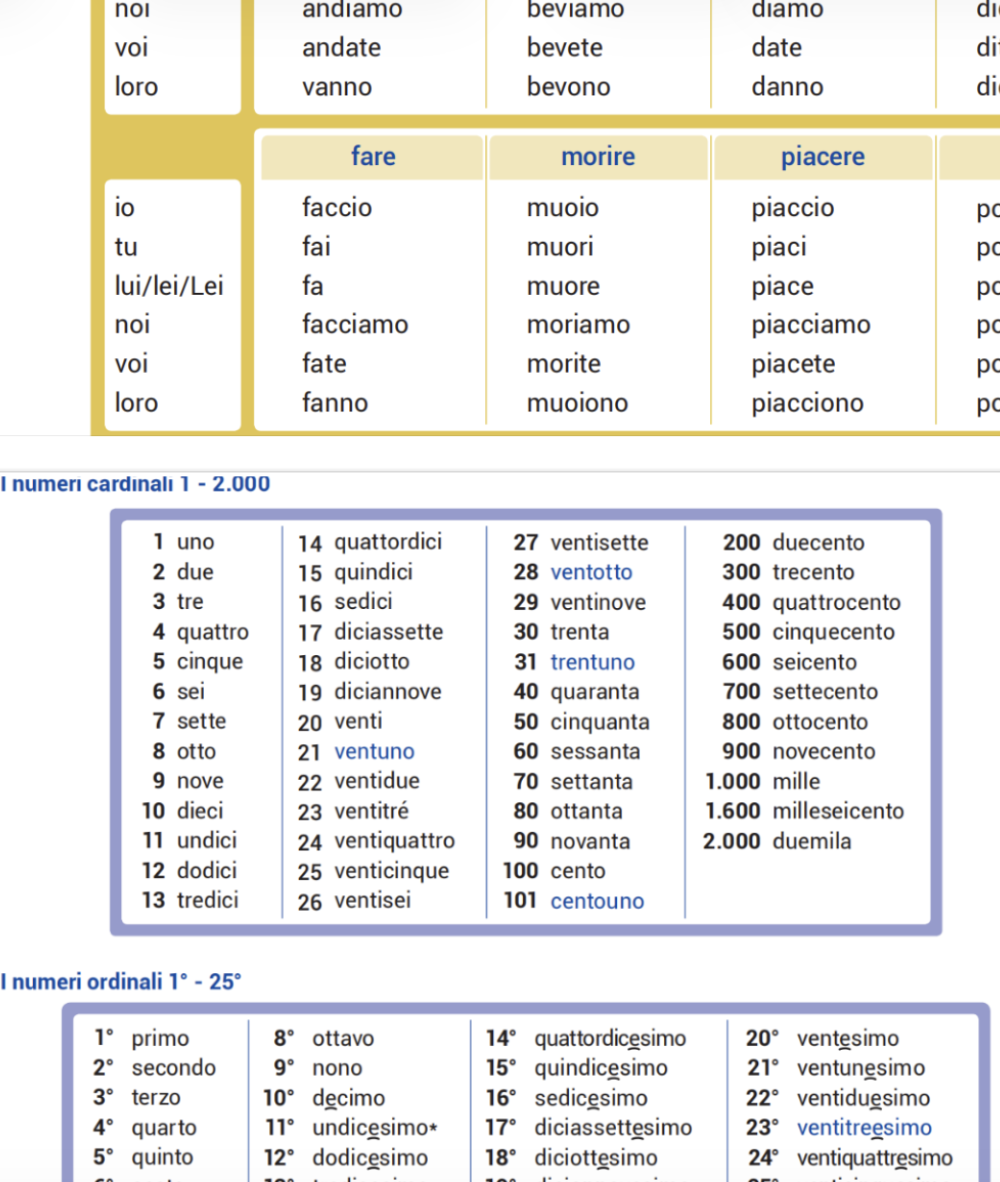Click the ordinal 'decimo'
Screen dimensions: 1000x1182
[348, 1098]
